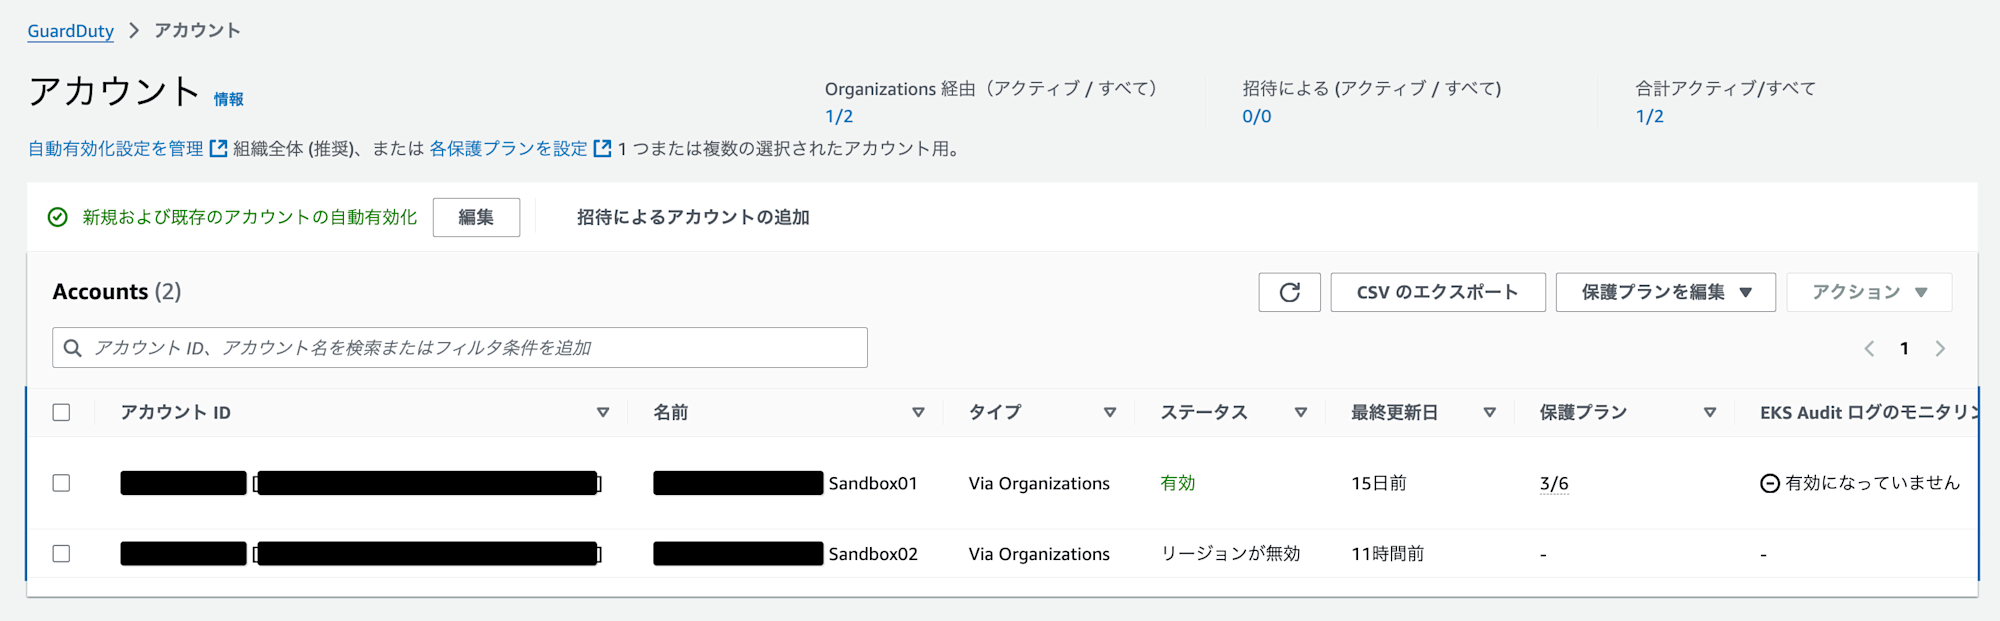Select the Sandbox02 account checkbox
The image size is (2000, 621).
point(61,553)
